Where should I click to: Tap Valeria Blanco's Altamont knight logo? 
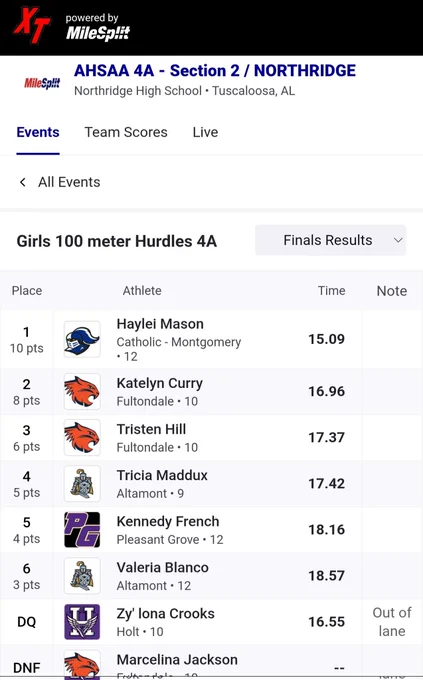pos(82,575)
